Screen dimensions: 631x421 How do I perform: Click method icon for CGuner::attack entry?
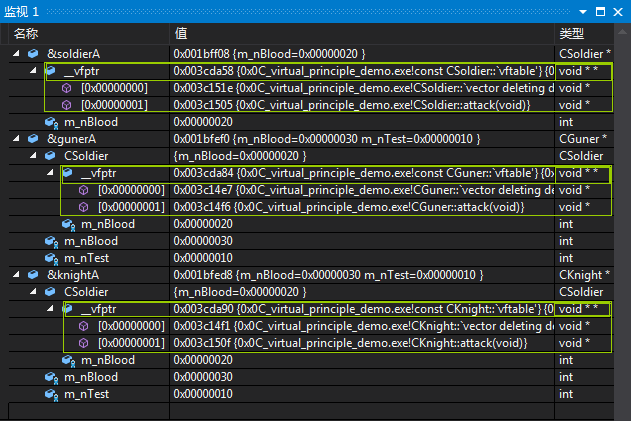coord(84,207)
